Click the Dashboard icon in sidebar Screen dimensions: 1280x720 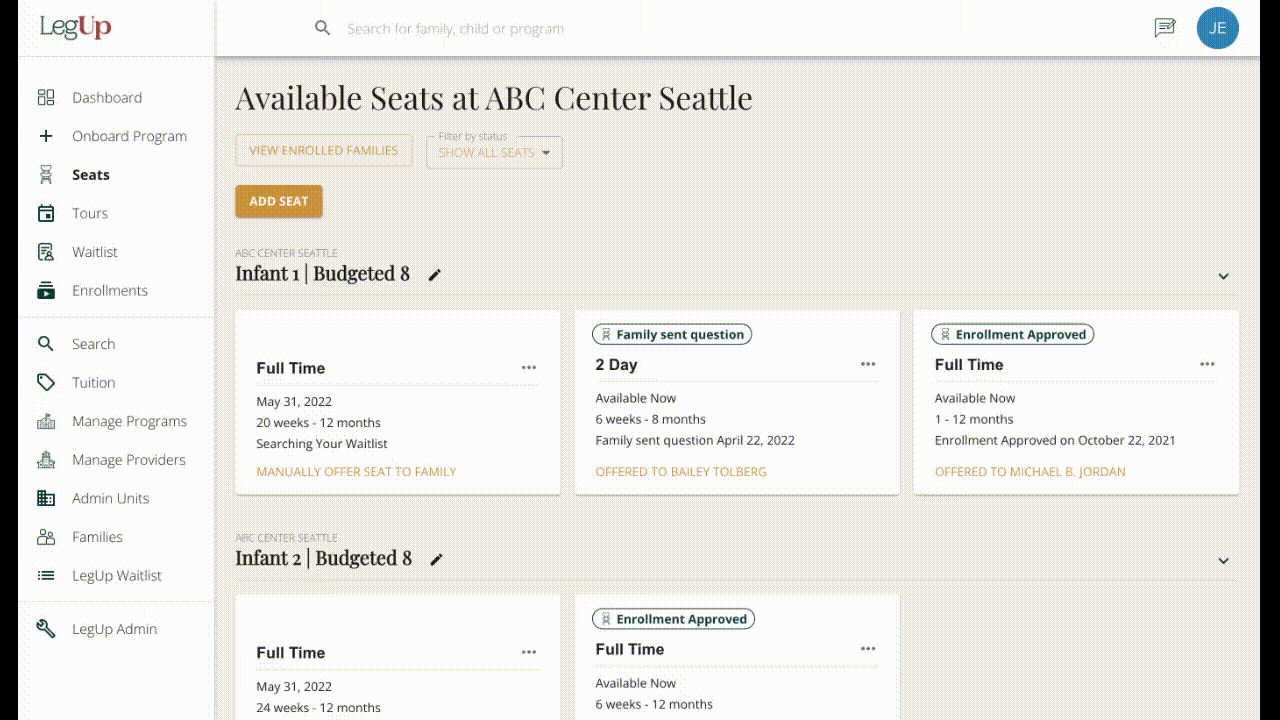coord(46,97)
